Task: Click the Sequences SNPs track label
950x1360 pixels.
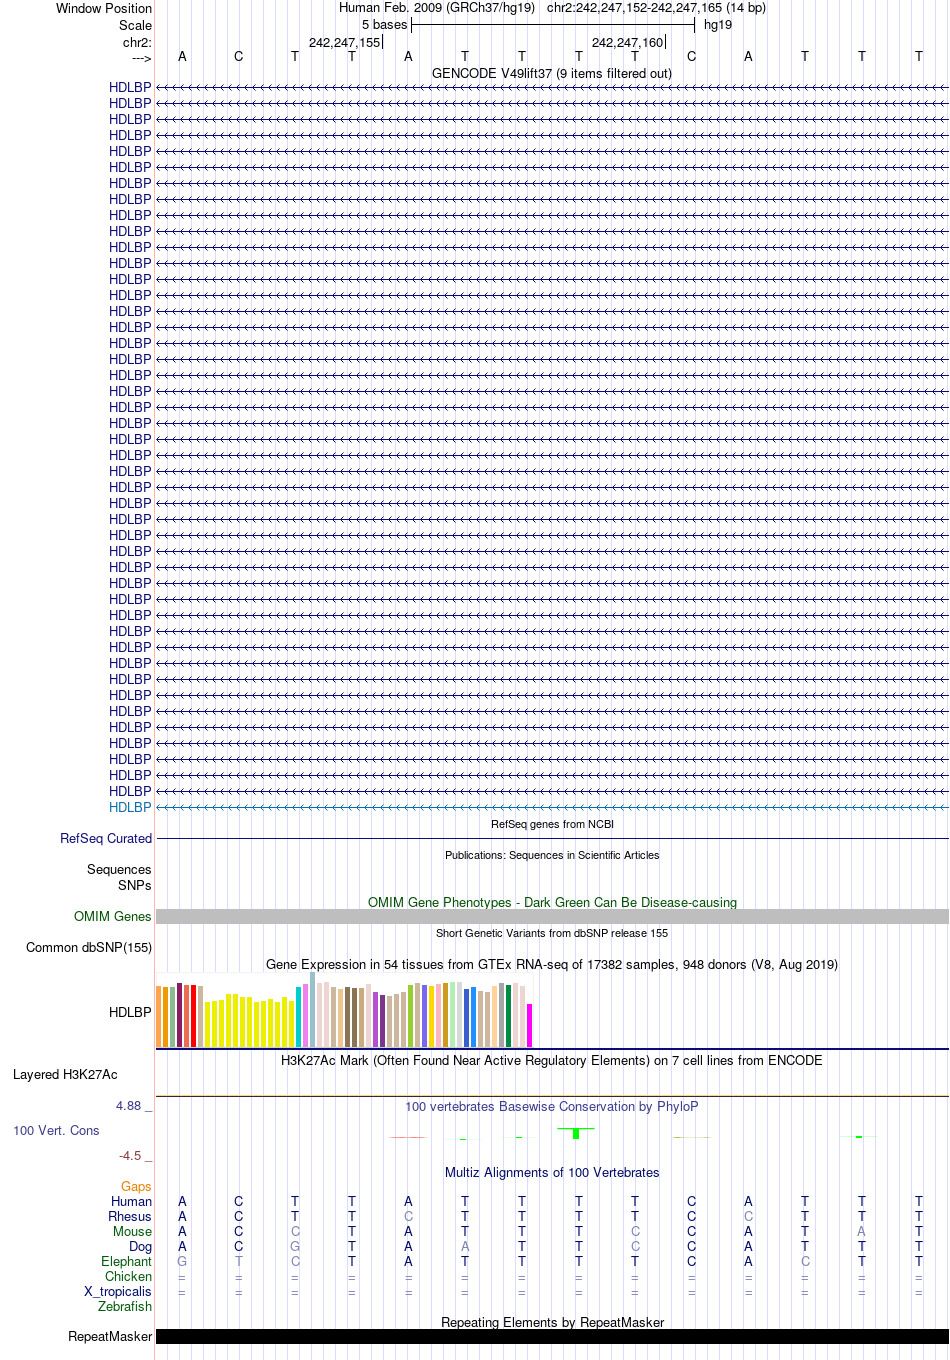Action: point(119,877)
